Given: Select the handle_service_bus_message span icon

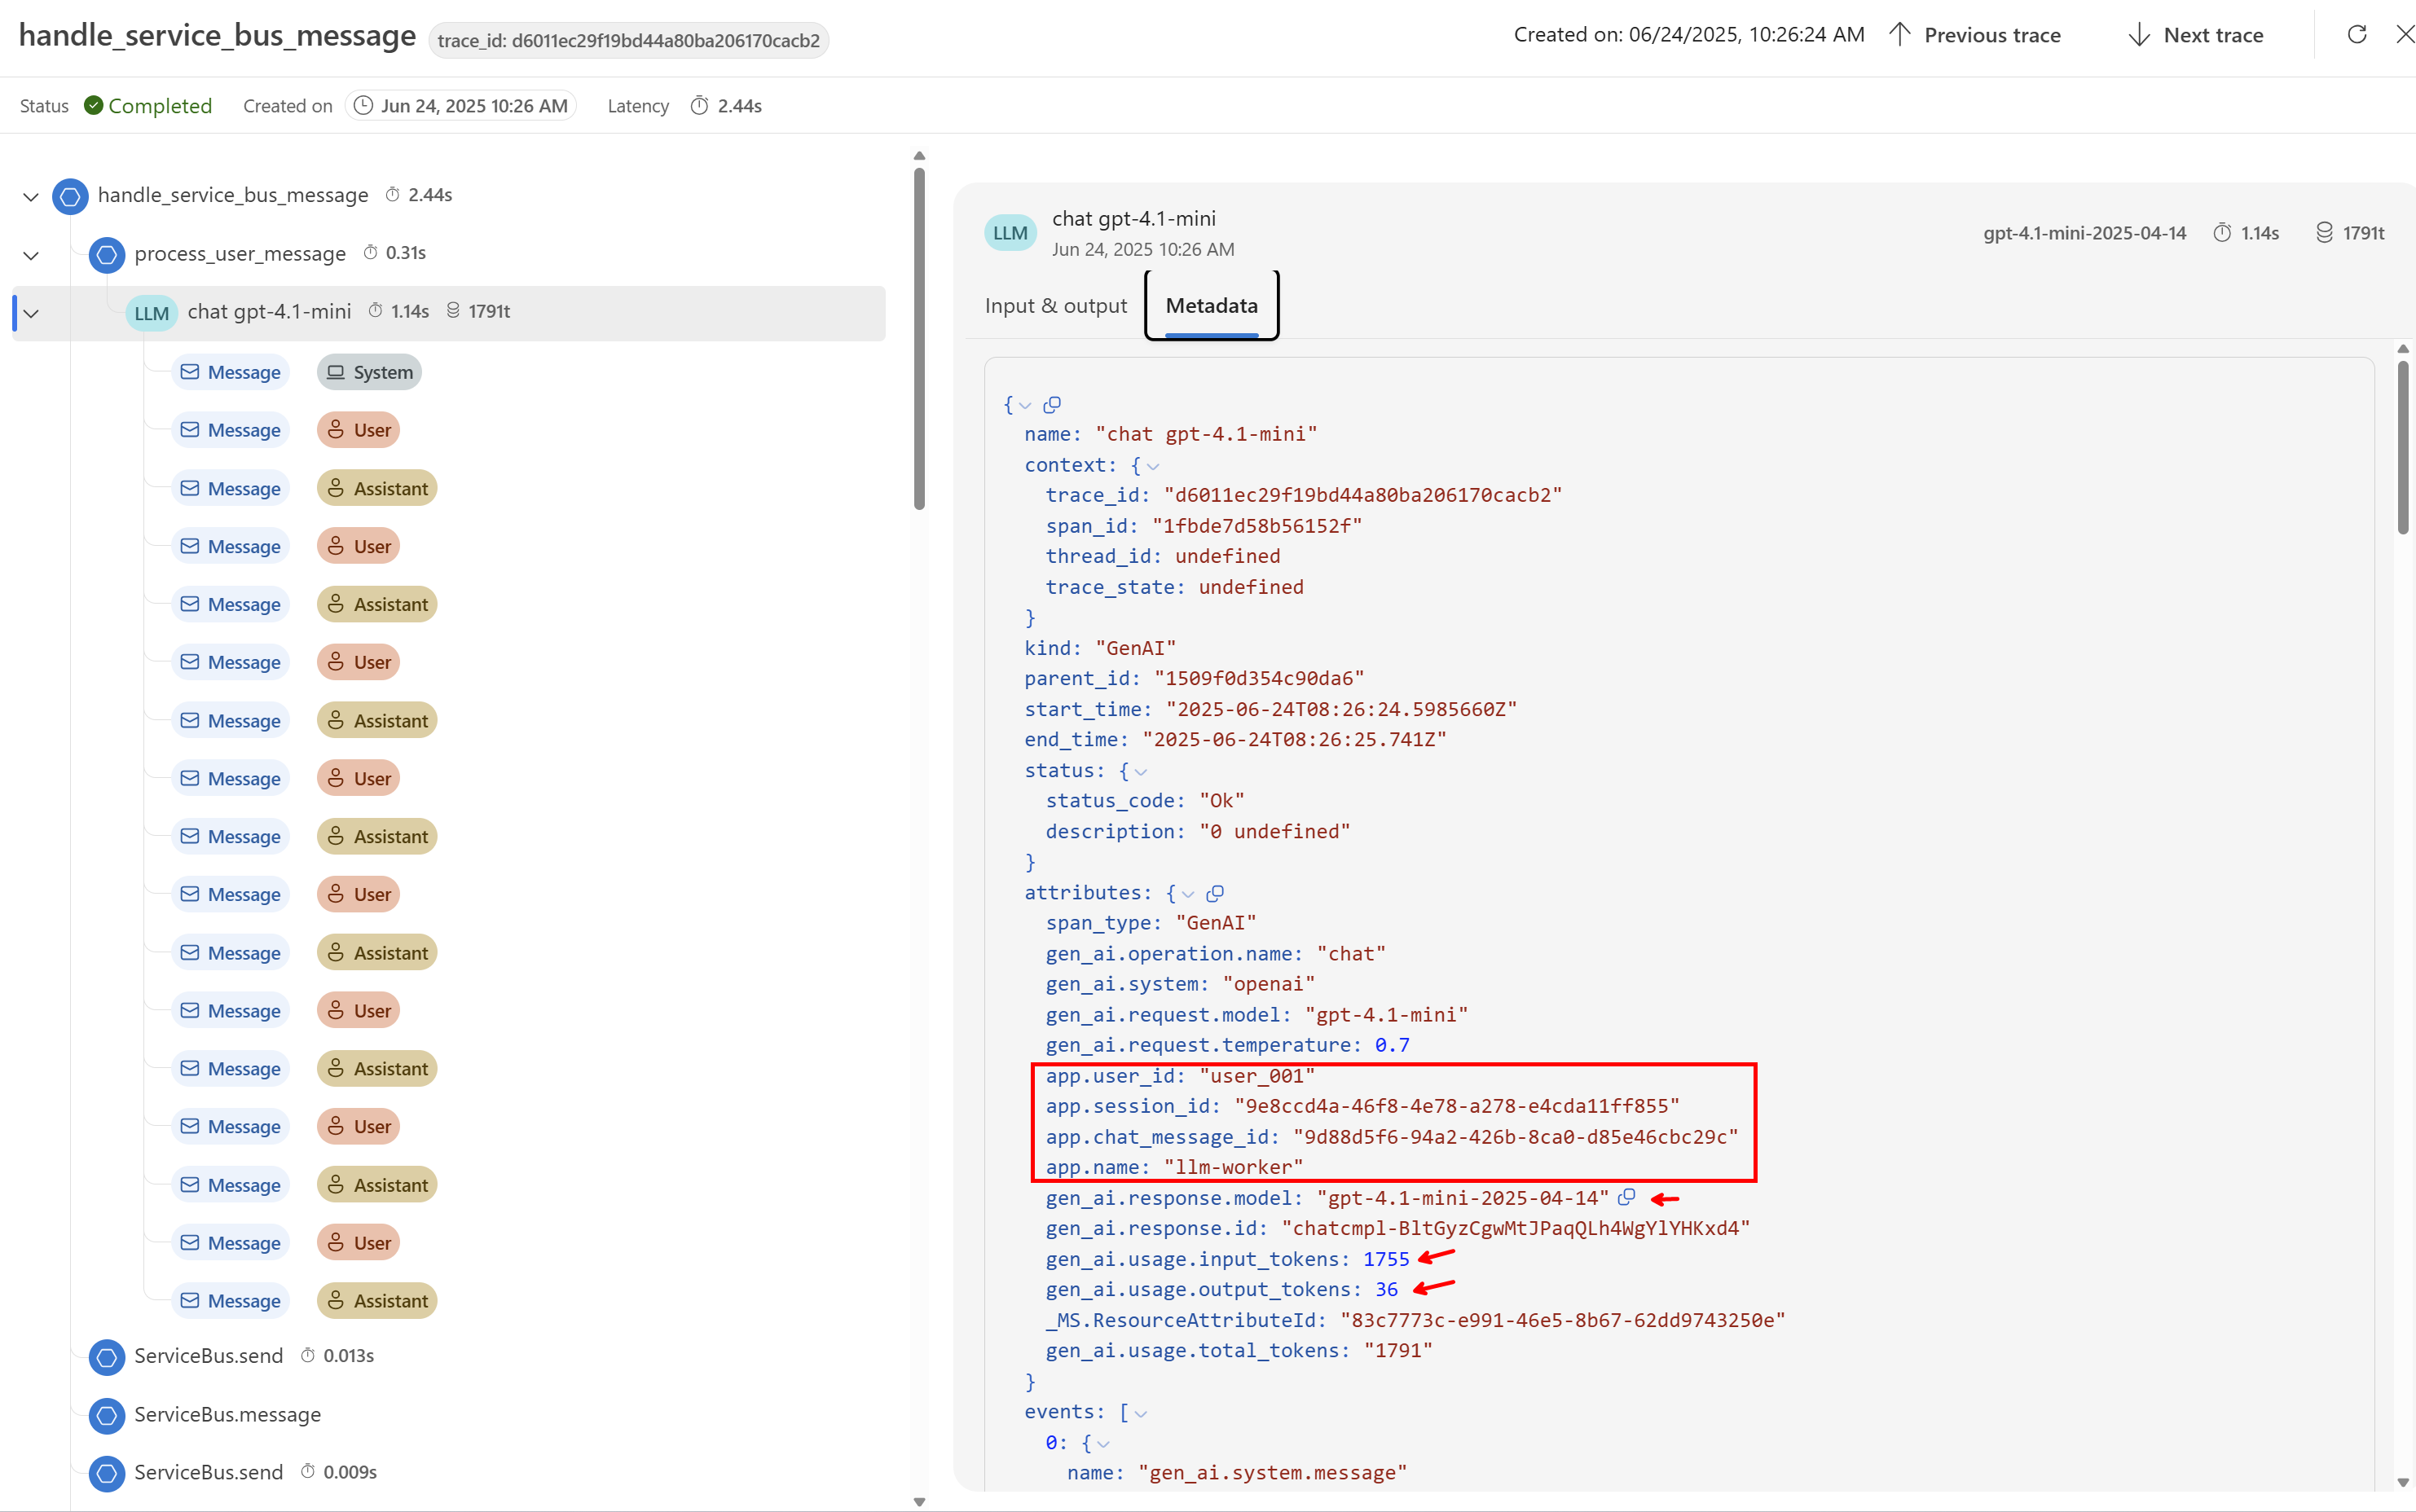Looking at the screenshot, I should click(x=70, y=196).
